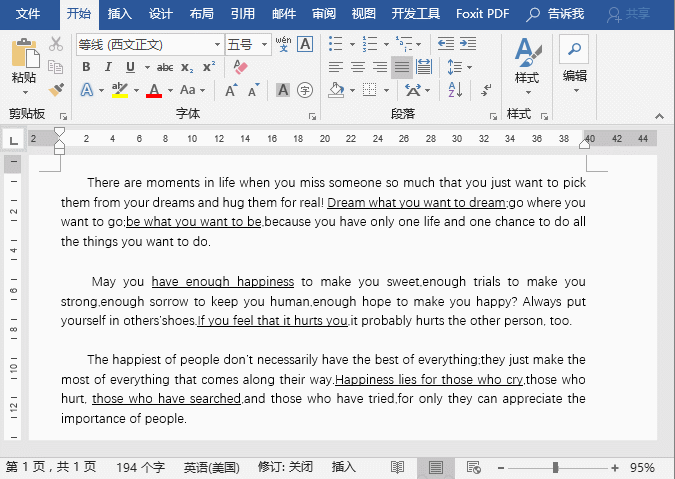The width and height of the screenshot is (675, 479).
Task: Switch to the 布局 tab
Action: pyautogui.click(x=201, y=14)
